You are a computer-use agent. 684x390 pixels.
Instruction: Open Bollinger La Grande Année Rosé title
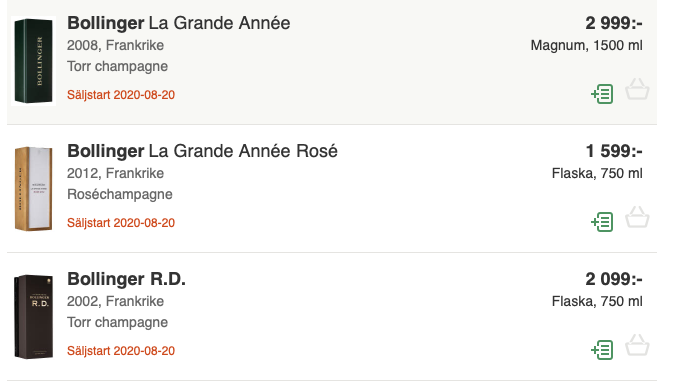(x=202, y=151)
